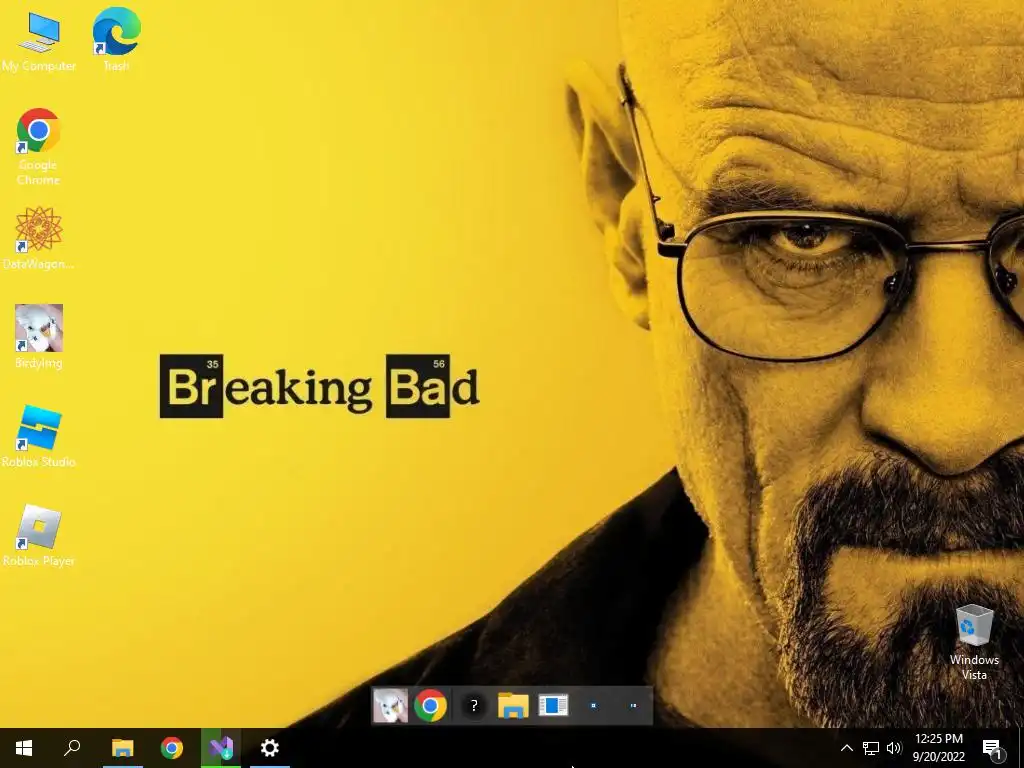Viewport: 1024px width, 768px height.
Task: Launch the Roblox Player desktop shortcut
Action: (x=39, y=536)
